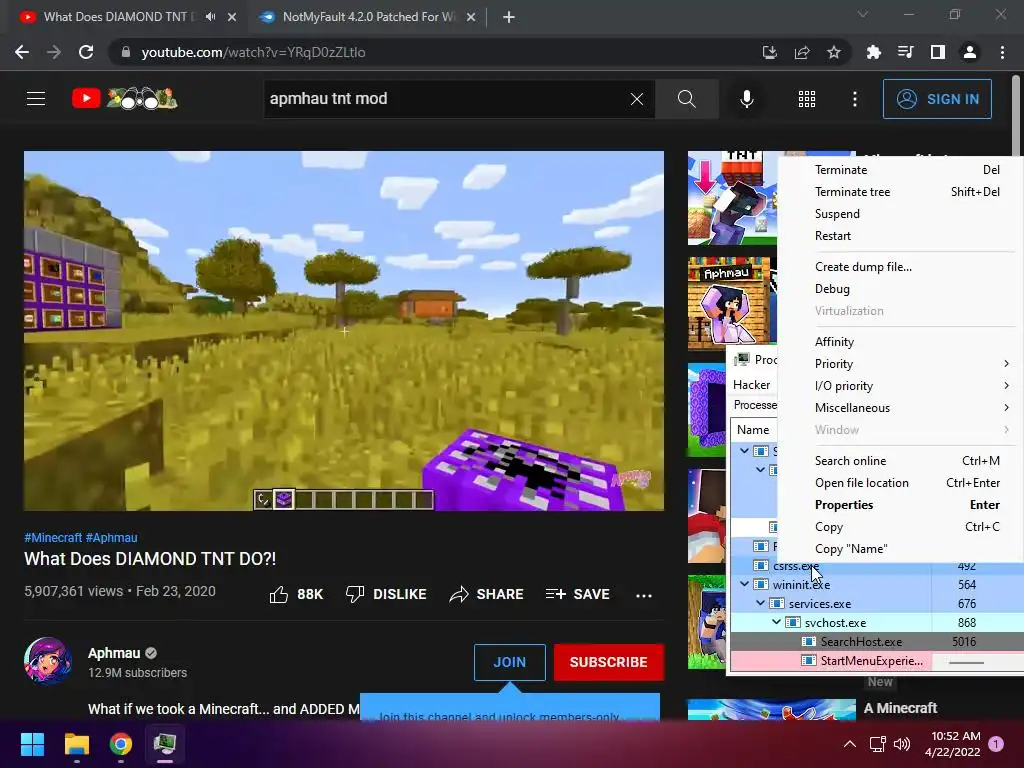Viewport: 1024px width, 768px height.
Task: Click Chrome icon in taskbar
Action: [x=121, y=744]
